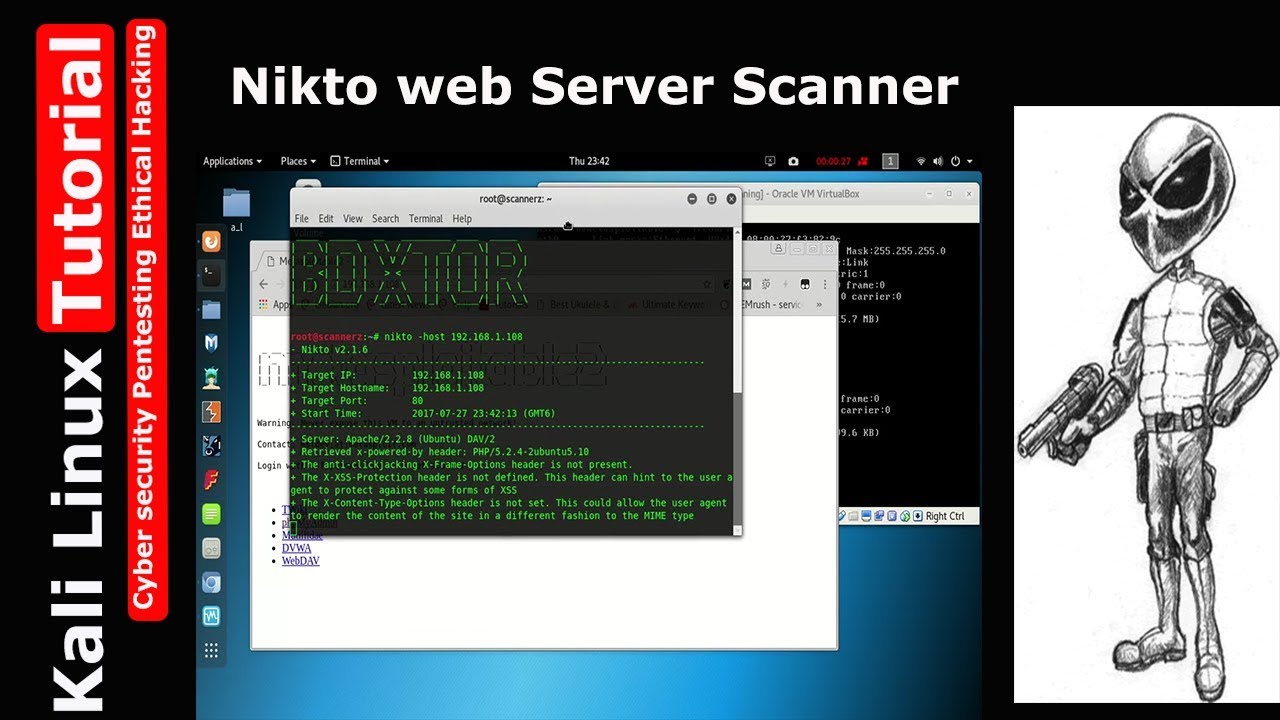Open the Applications menu dropdown
Viewport: 1280px width, 720px height.
(x=232, y=161)
